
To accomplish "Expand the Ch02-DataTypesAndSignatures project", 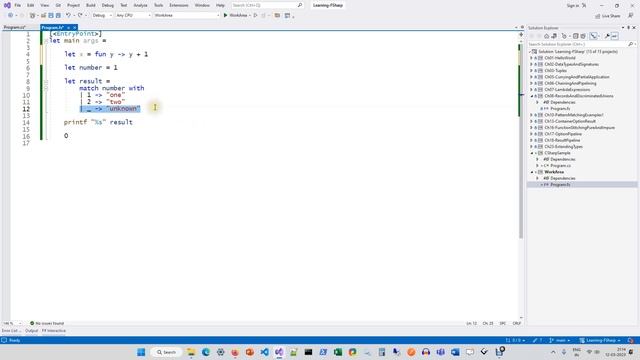I will 531,64.
